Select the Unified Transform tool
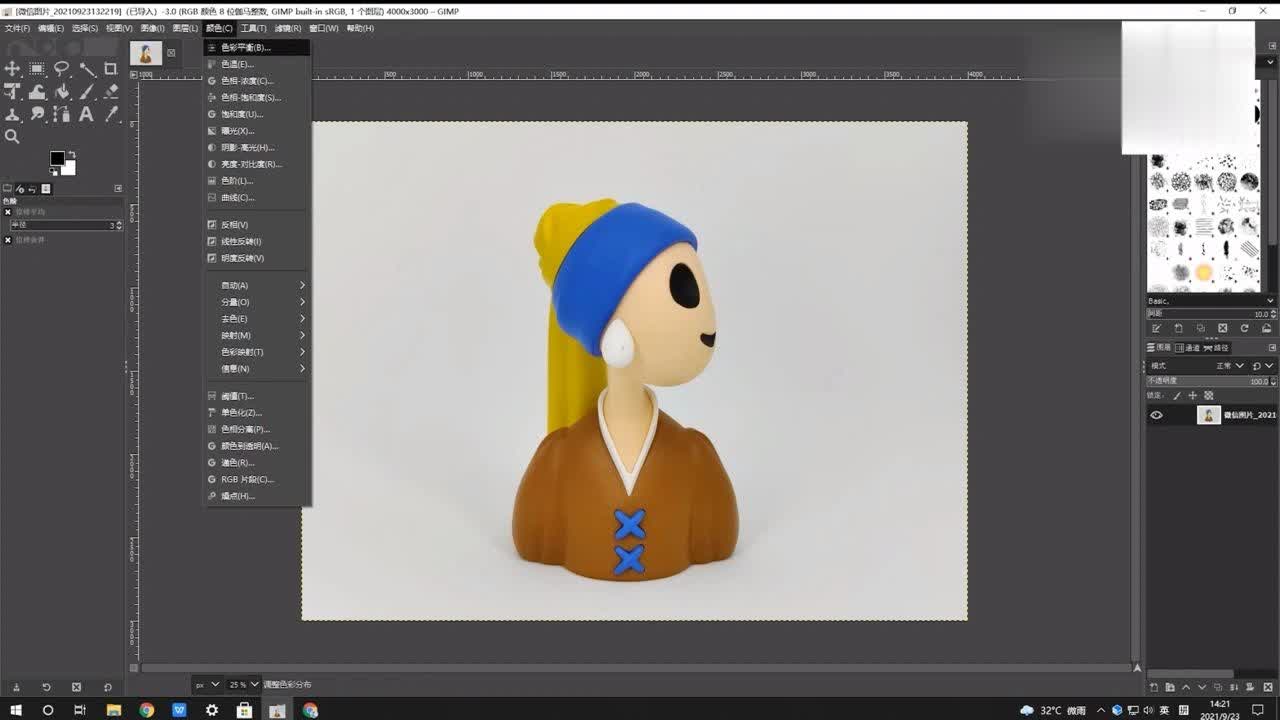This screenshot has width=1280, height=720. click(12, 92)
